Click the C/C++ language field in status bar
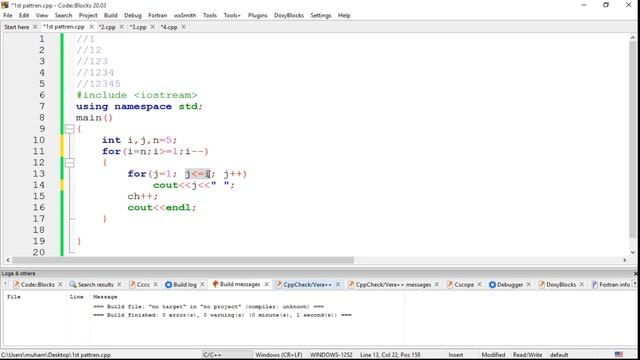This screenshot has width=640, height=360. tap(227, 355)
